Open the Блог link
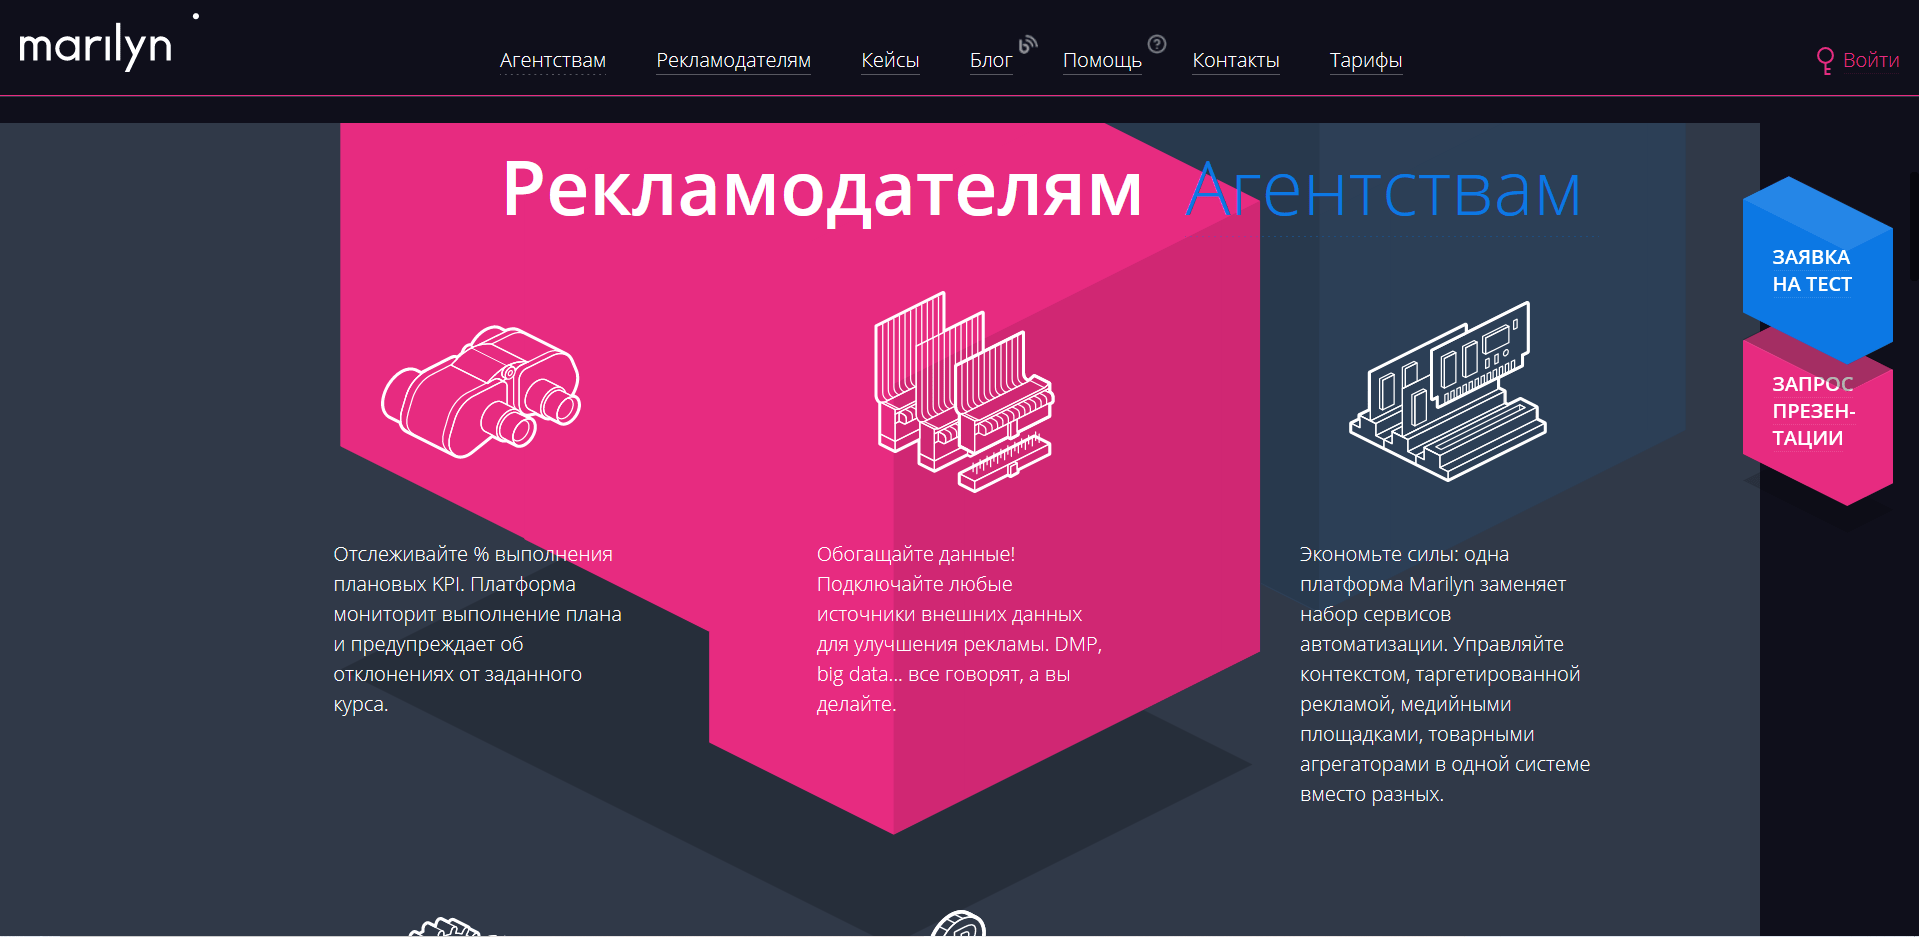This screenshot has height=937, width=1919. [990, 61]
